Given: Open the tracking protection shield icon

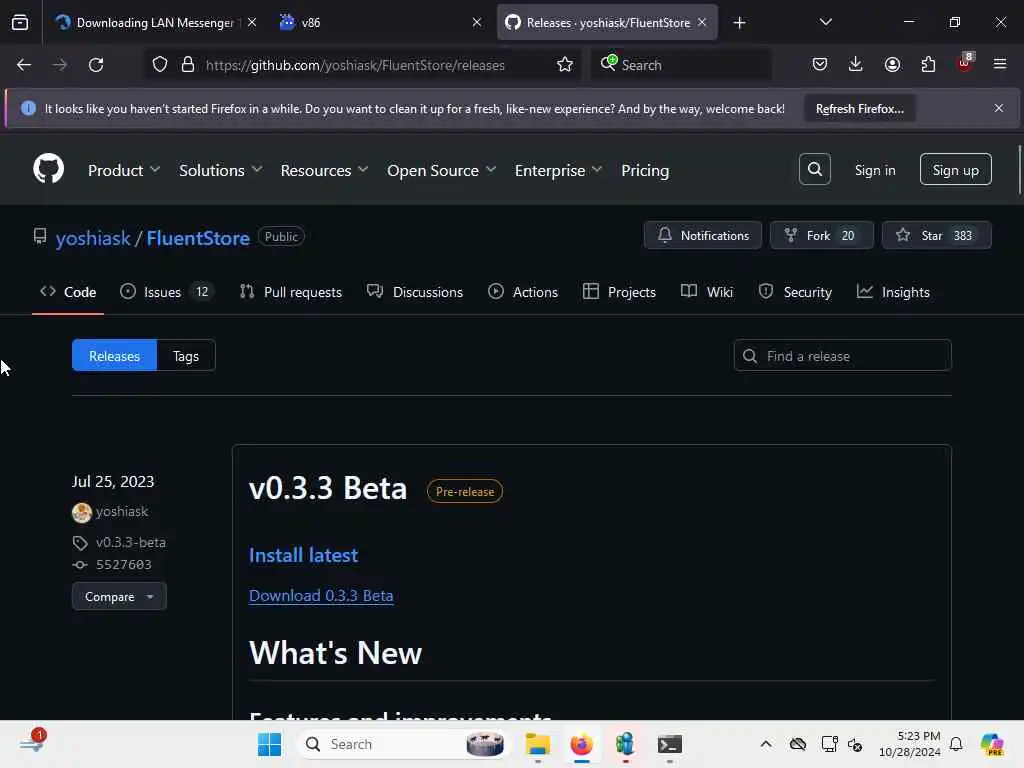Looking at the screenshot, I should [x=160, y=65].
